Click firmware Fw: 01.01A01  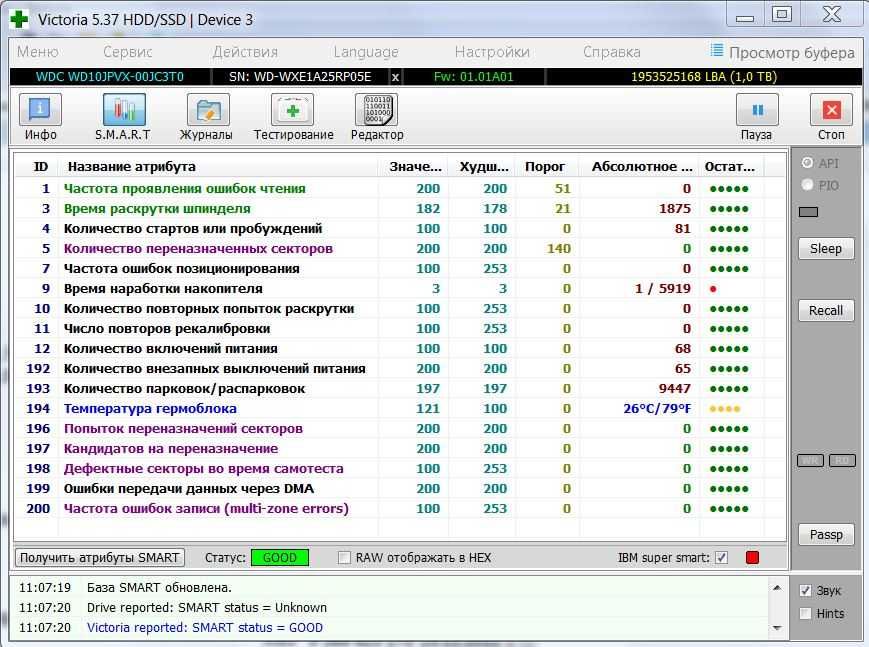pyautogui.click(x=473, y=77)
